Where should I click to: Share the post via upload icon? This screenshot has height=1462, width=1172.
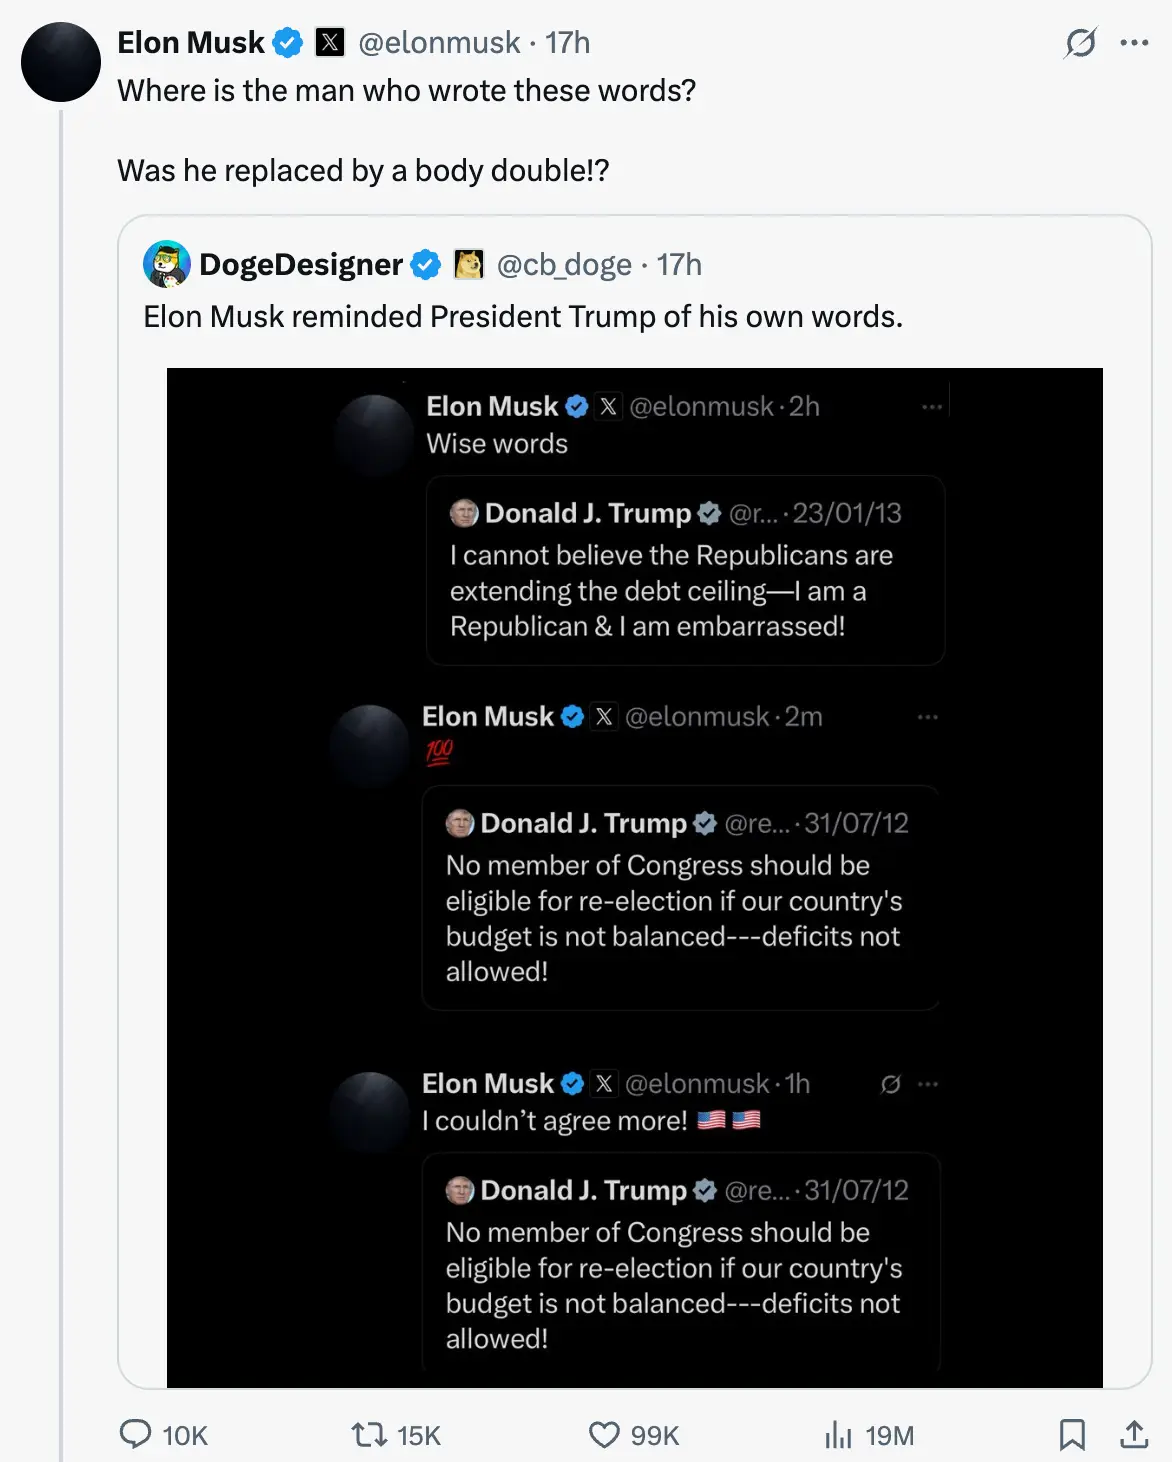[x=1134, y=1434]
